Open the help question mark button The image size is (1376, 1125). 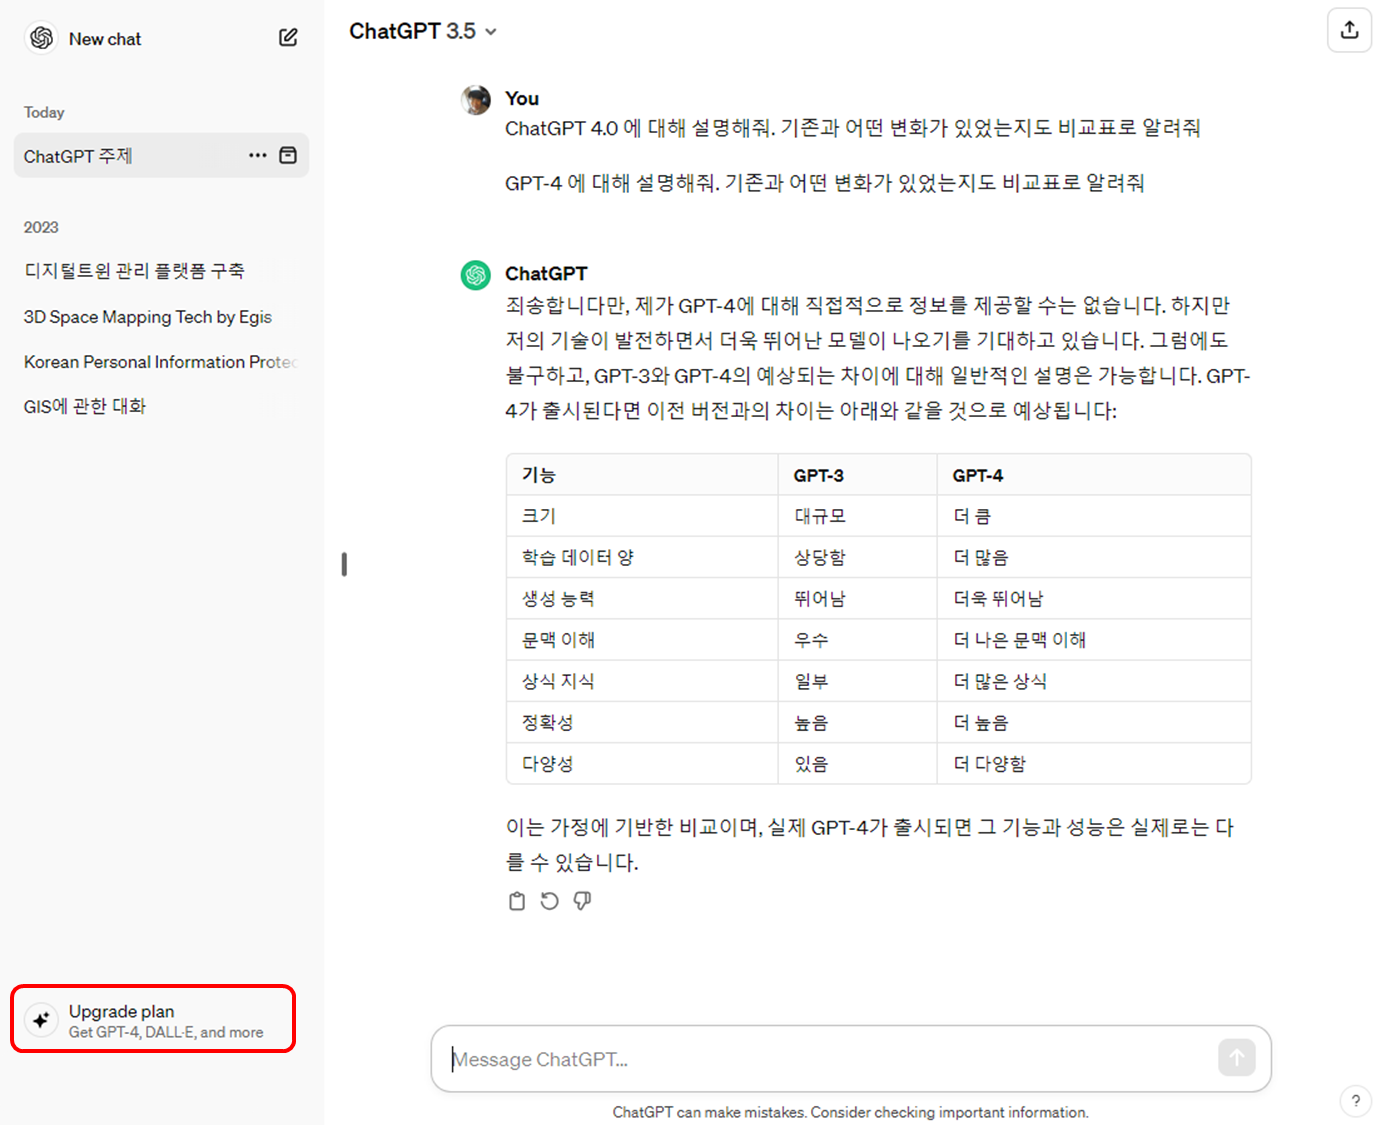1355,1101
